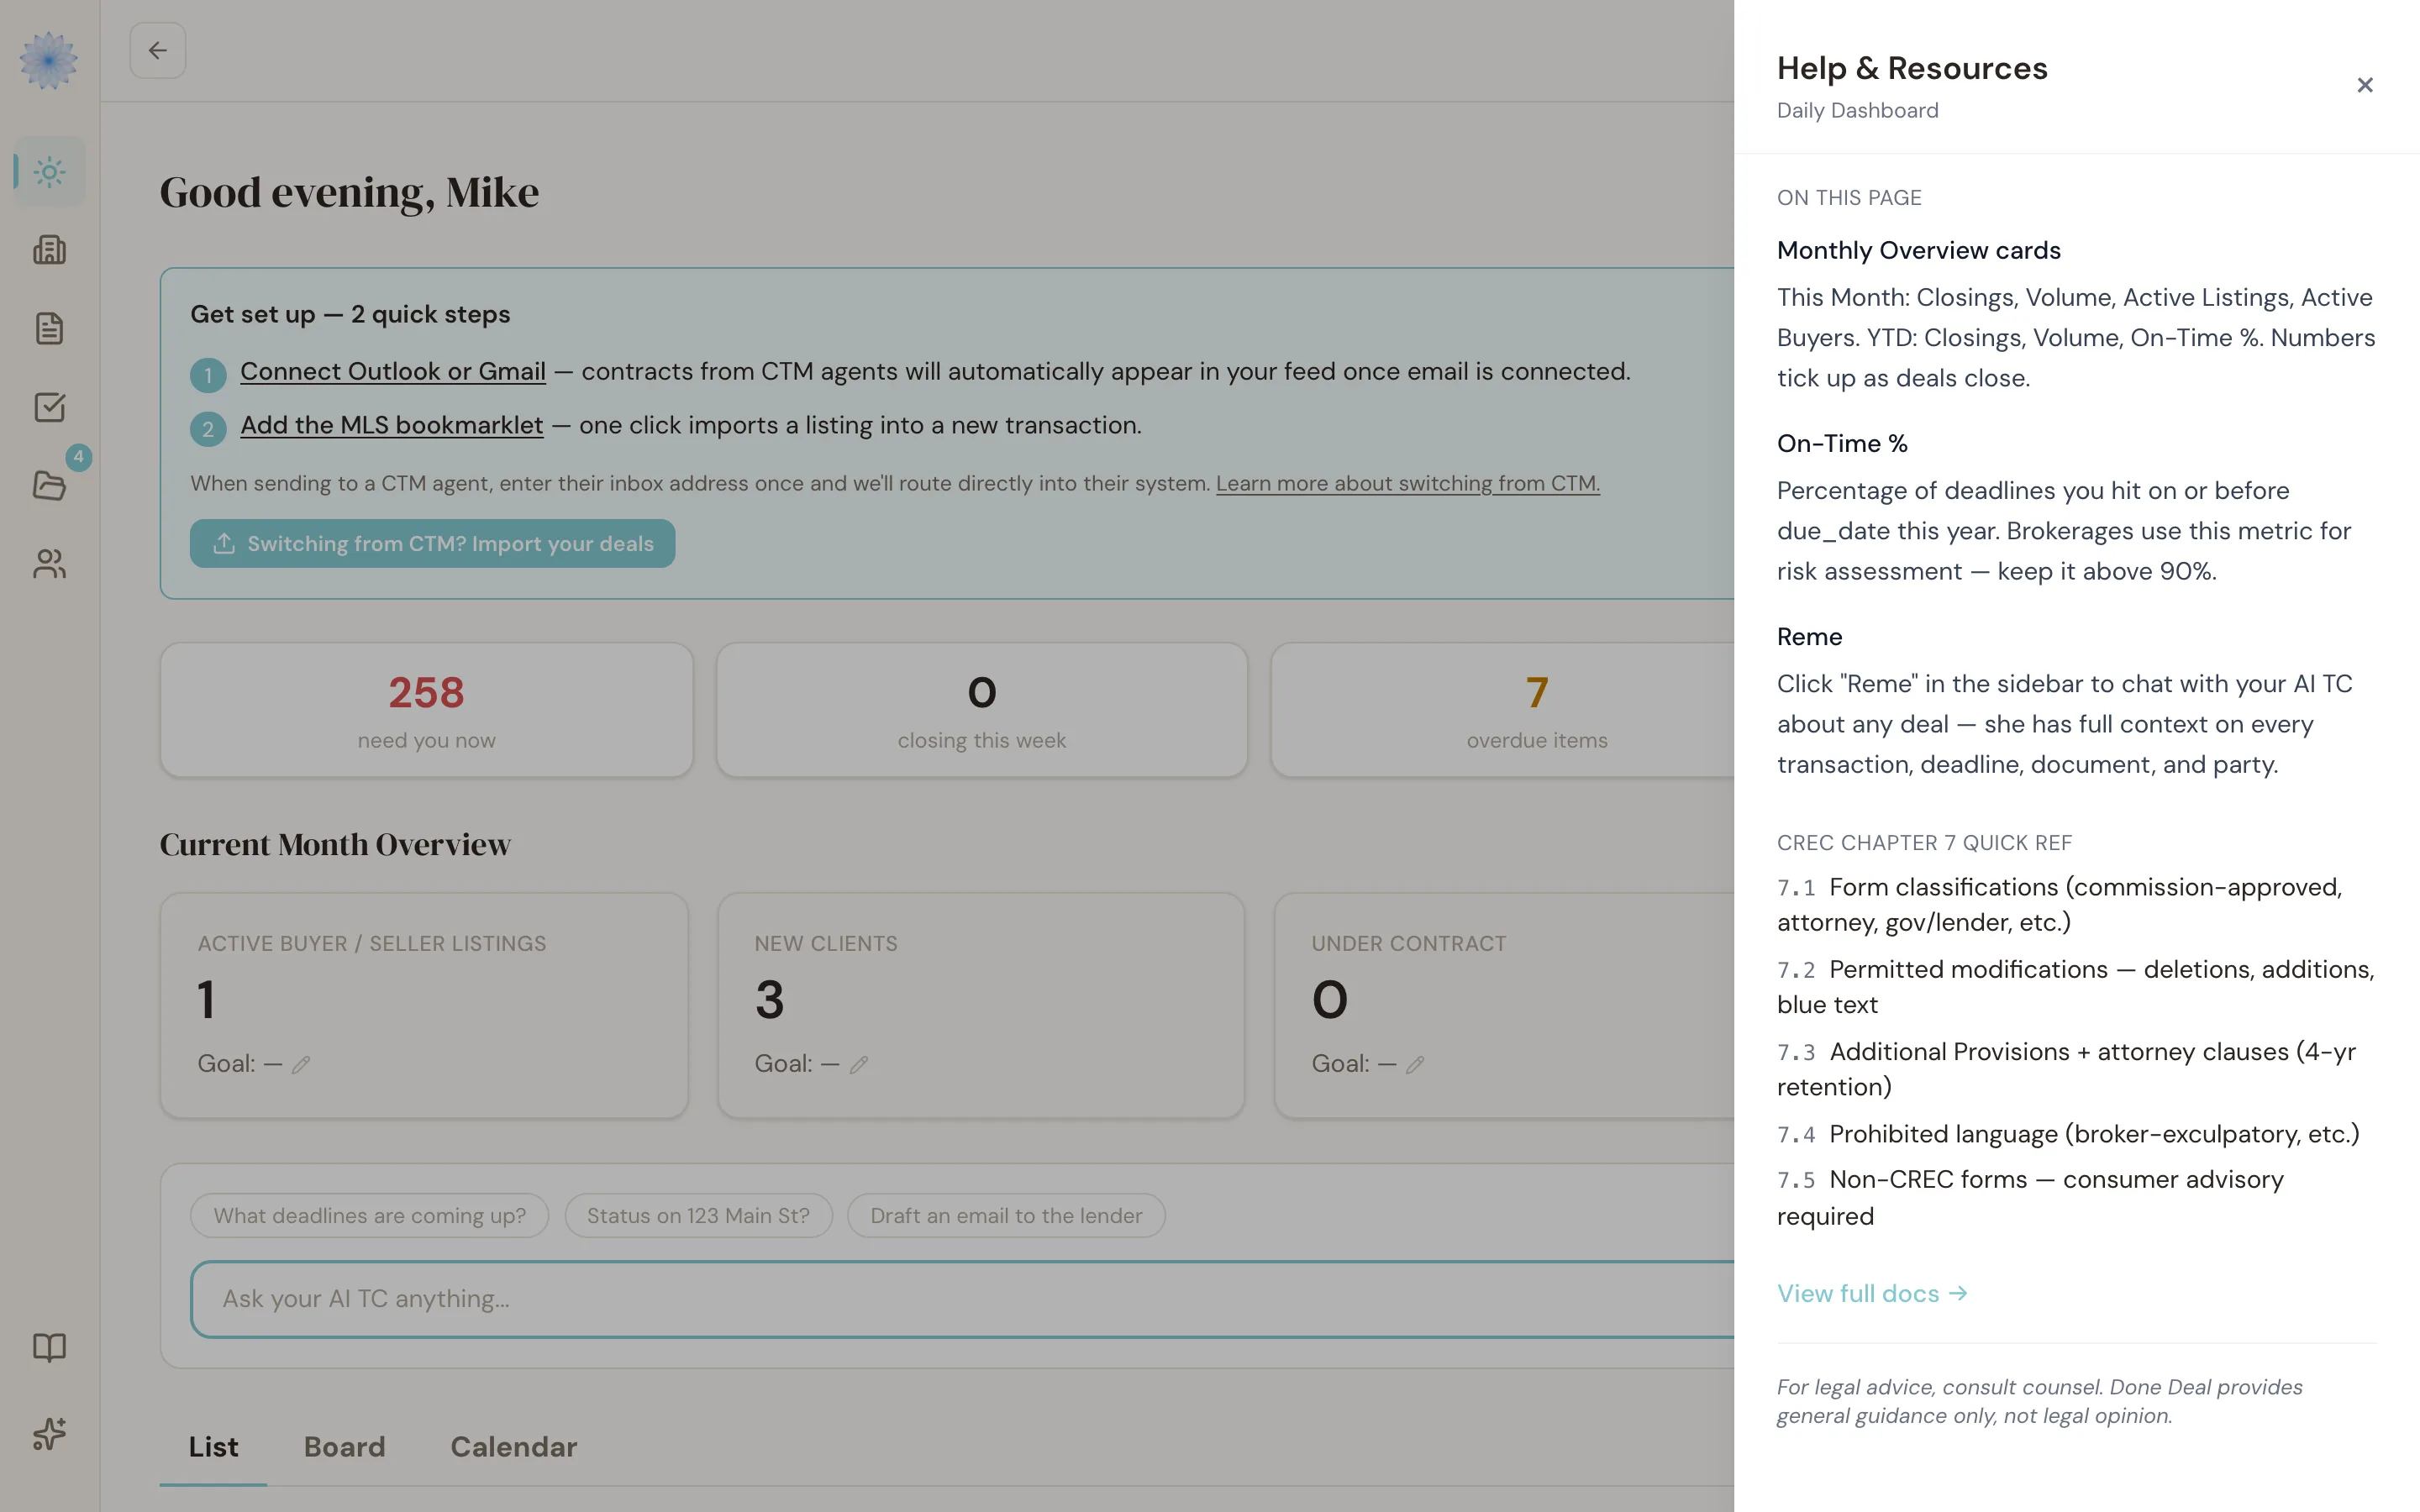
Task: Switch to the Calendar tab
Action: tap(513, 1447)
